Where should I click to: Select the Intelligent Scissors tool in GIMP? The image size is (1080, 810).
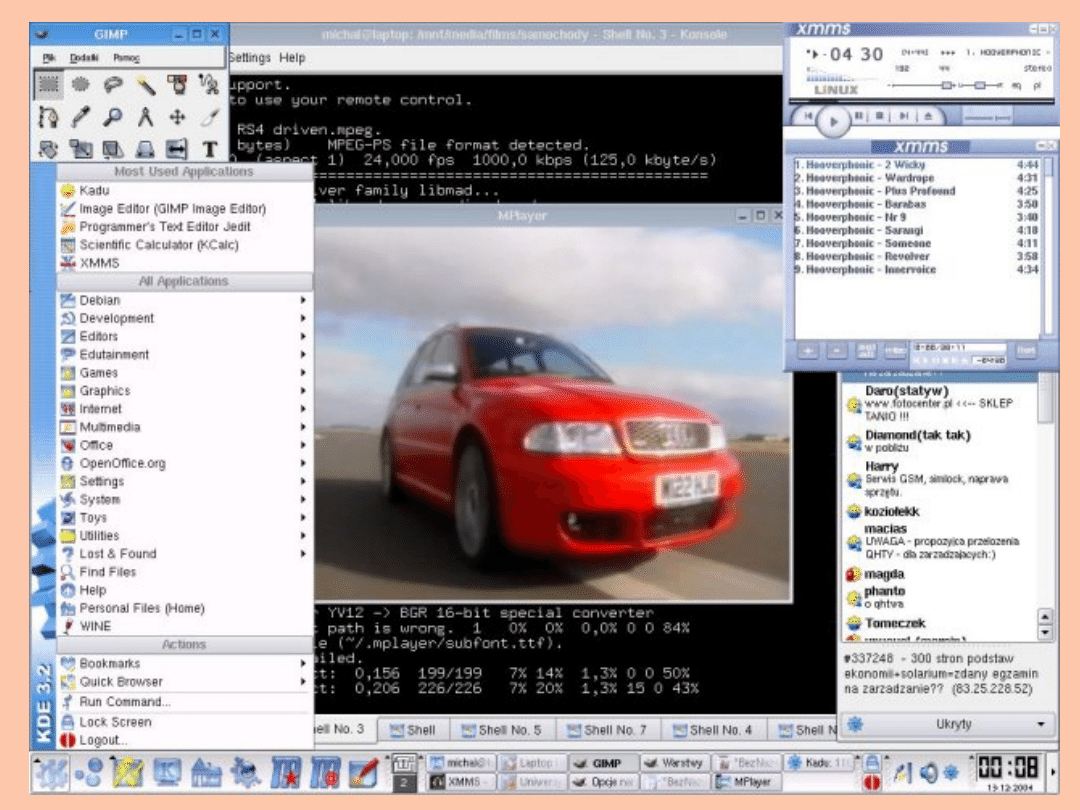pyautogui.click(x=209, y=85)
